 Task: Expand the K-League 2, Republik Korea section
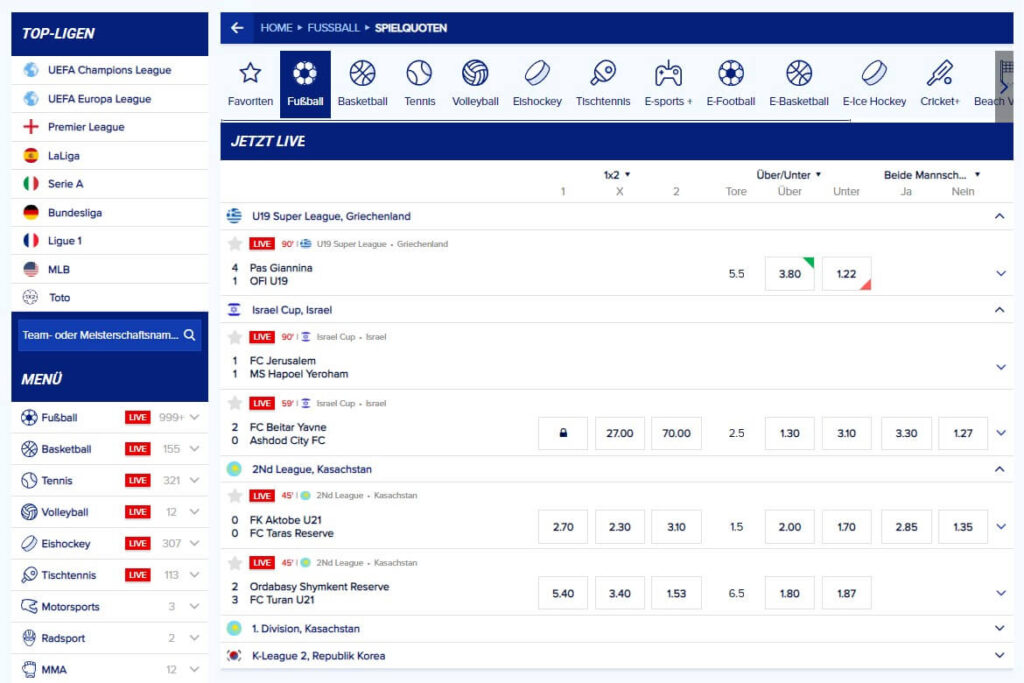pos(998,656)
